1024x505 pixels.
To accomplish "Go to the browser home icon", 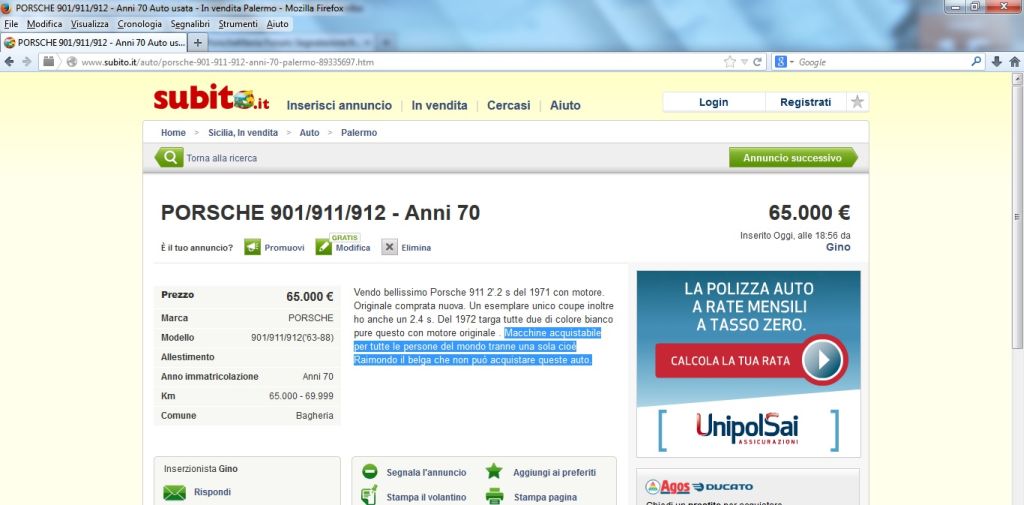I will point(1015,61).
